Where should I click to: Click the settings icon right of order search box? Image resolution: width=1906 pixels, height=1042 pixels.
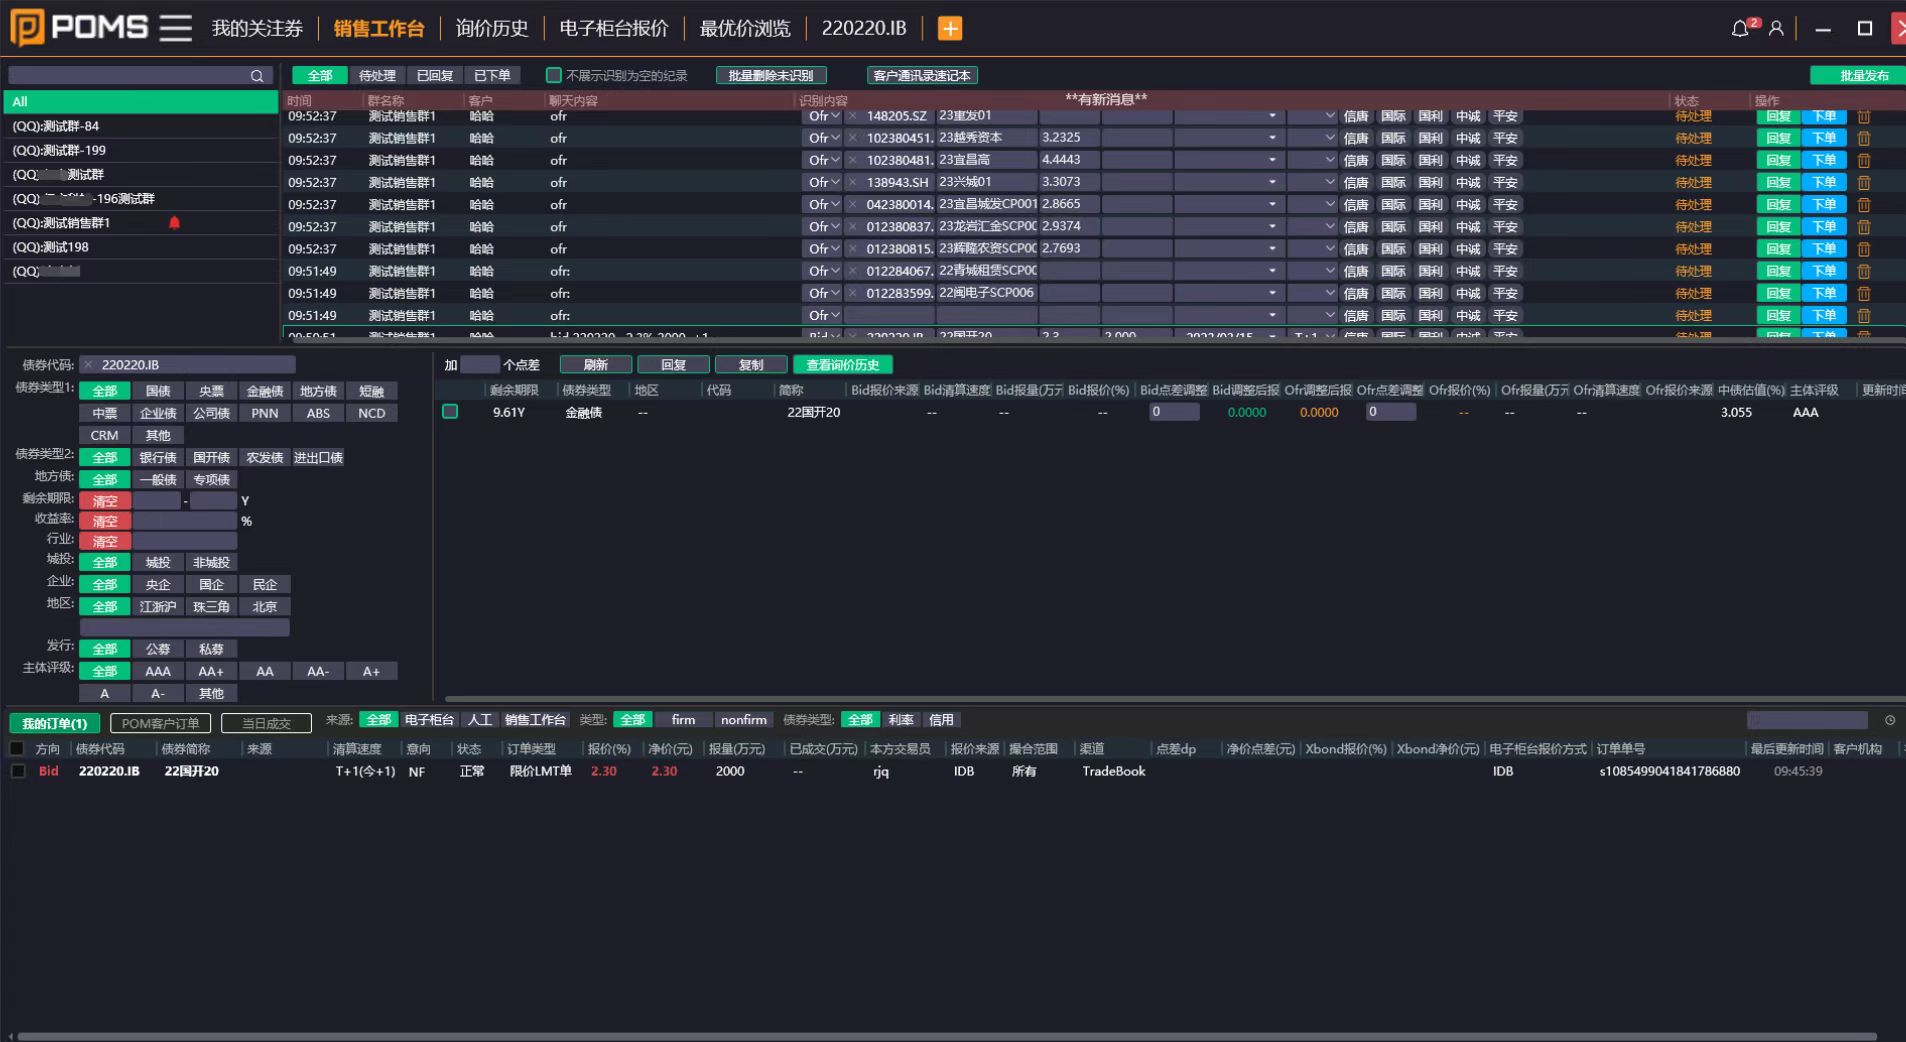click(1890, 720)
